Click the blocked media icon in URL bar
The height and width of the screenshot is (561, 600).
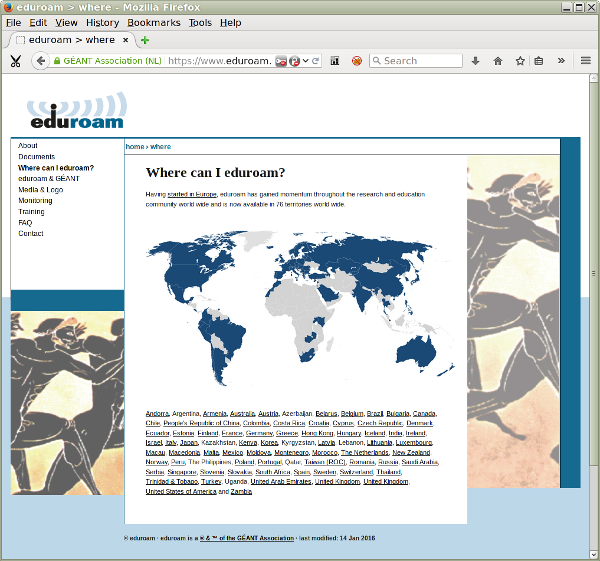pyautogui.click(x=281, y=61)
